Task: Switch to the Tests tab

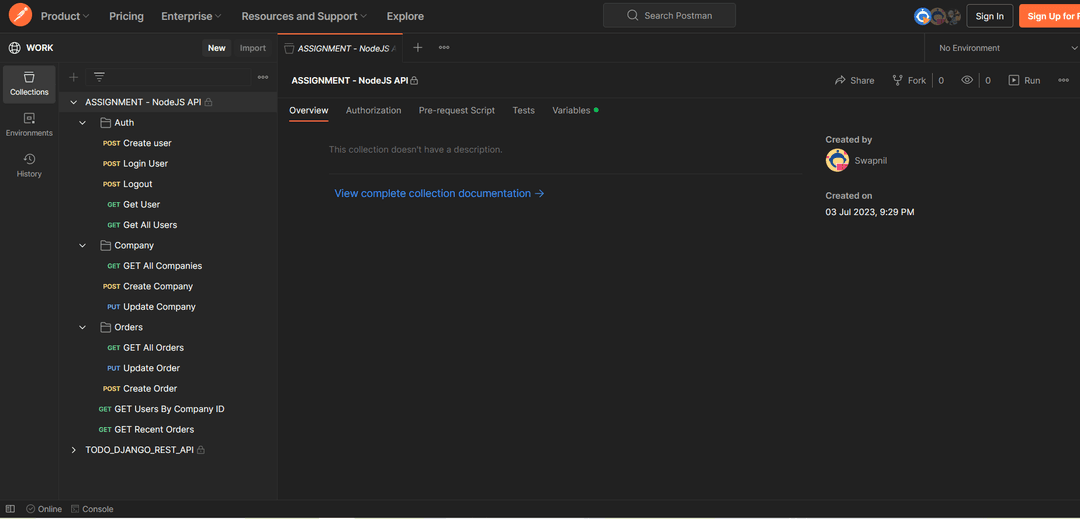Action: tap(523, 110)
